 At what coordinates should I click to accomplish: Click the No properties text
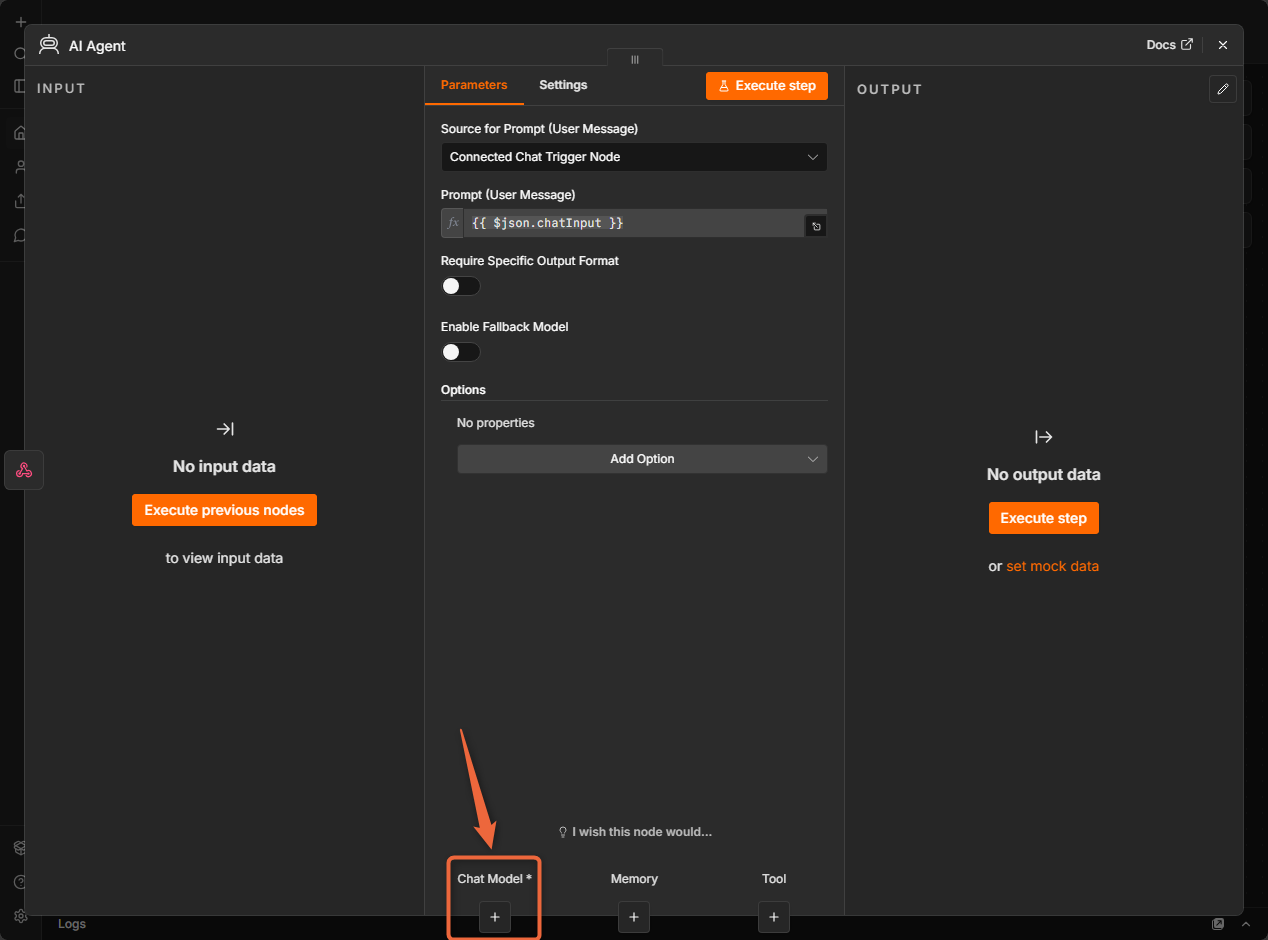point(496,423)
